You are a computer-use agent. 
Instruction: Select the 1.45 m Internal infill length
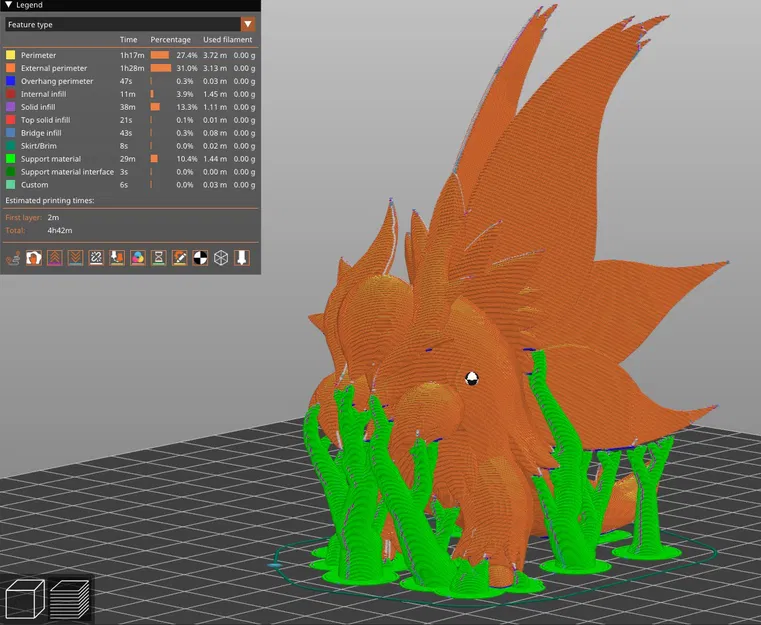pos(215,94)
